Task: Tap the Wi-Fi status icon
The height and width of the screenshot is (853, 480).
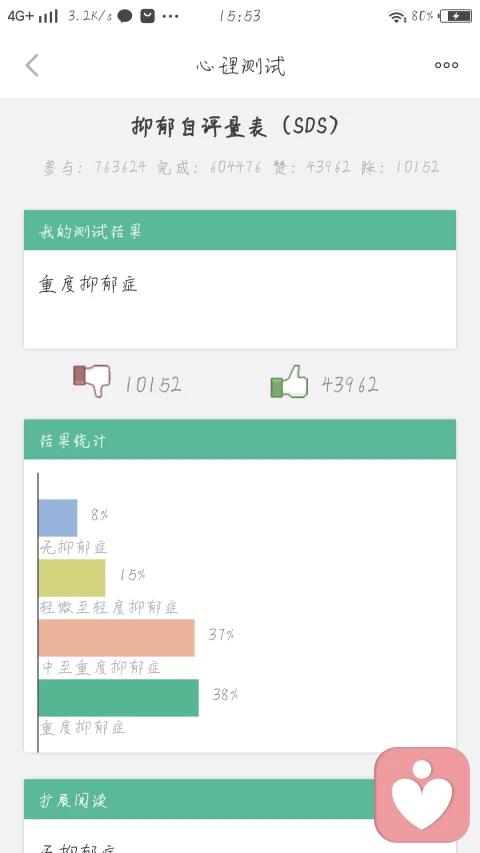Action: (x=397, y=16)
